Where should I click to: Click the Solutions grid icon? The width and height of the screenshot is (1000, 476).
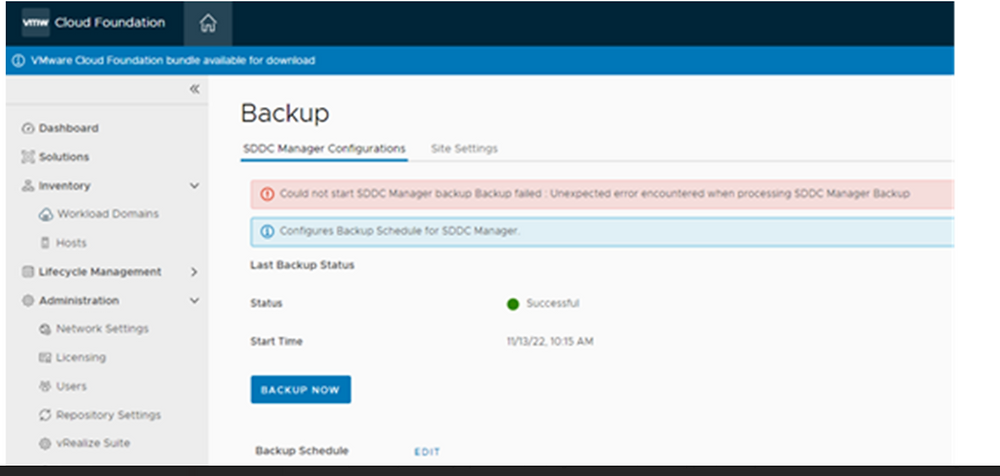tap(27, 157)
